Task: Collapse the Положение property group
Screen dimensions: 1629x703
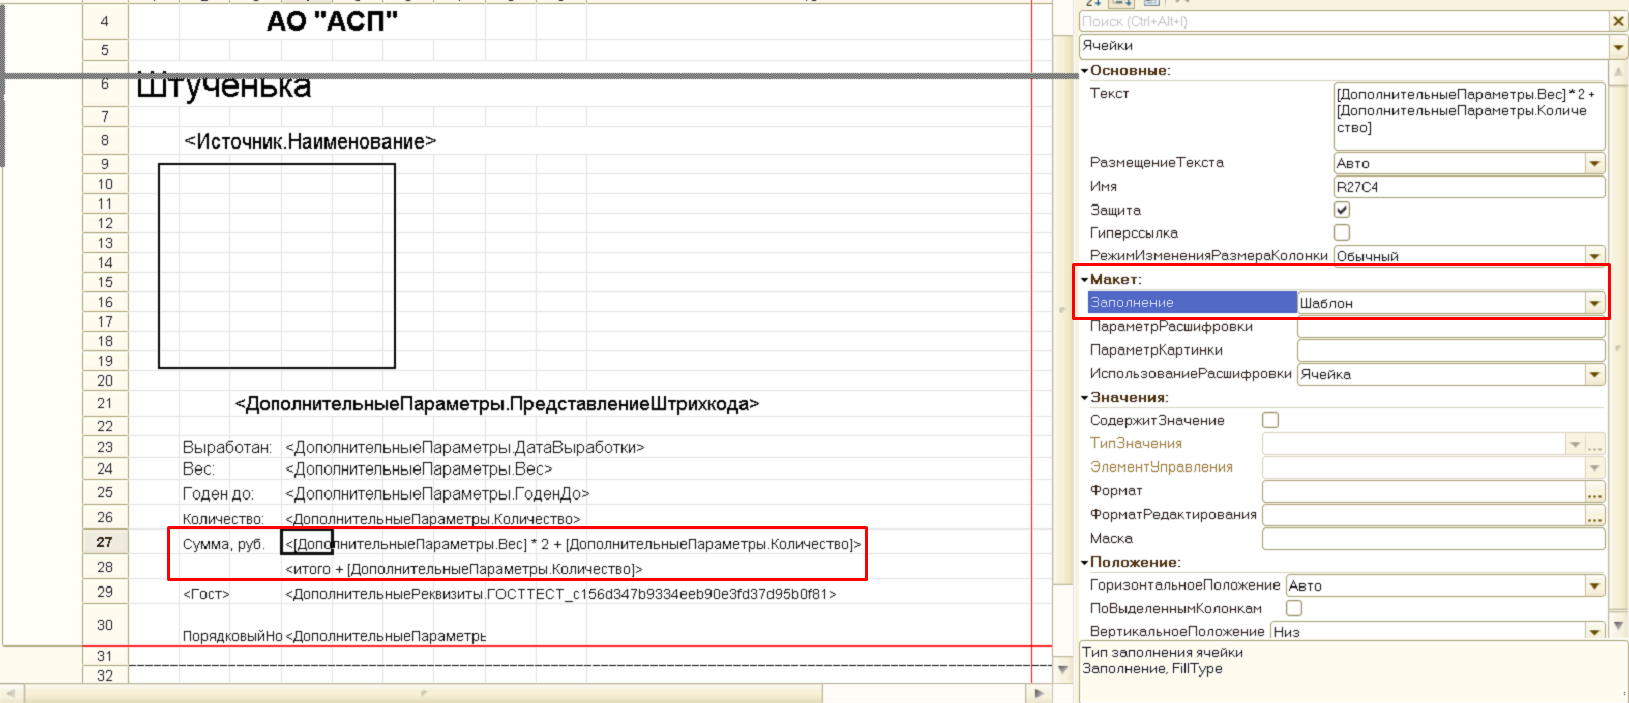Action: (x=1084, y=562)
